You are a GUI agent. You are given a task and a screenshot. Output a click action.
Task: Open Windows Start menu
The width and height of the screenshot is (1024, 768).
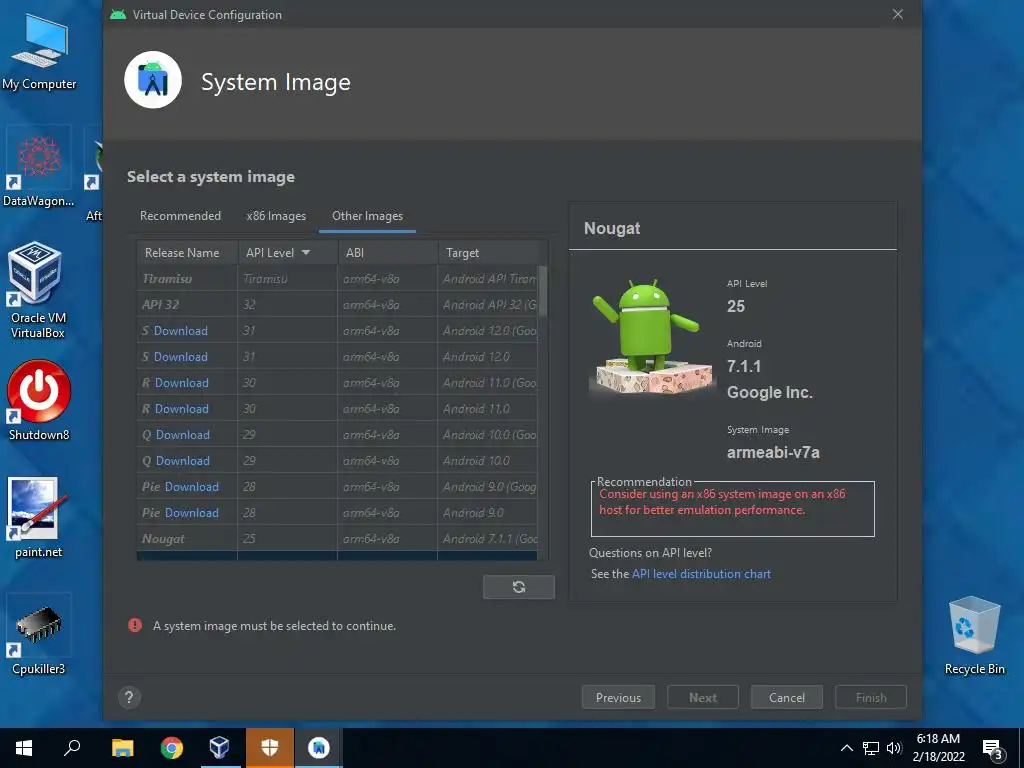[24, 748]
